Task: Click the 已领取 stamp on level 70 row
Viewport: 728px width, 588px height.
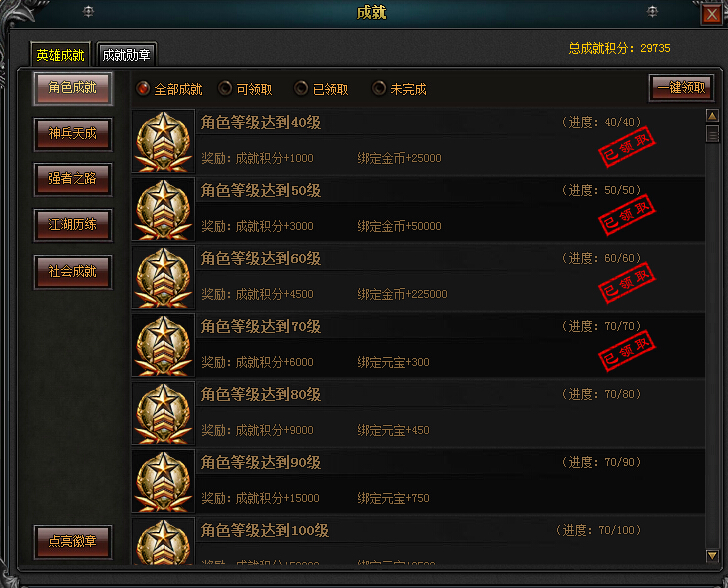Action: 627,351
